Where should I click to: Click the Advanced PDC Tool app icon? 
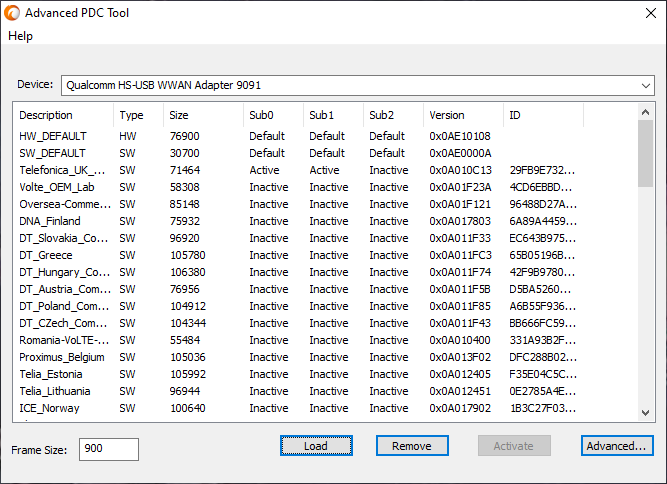pos(12,13)
